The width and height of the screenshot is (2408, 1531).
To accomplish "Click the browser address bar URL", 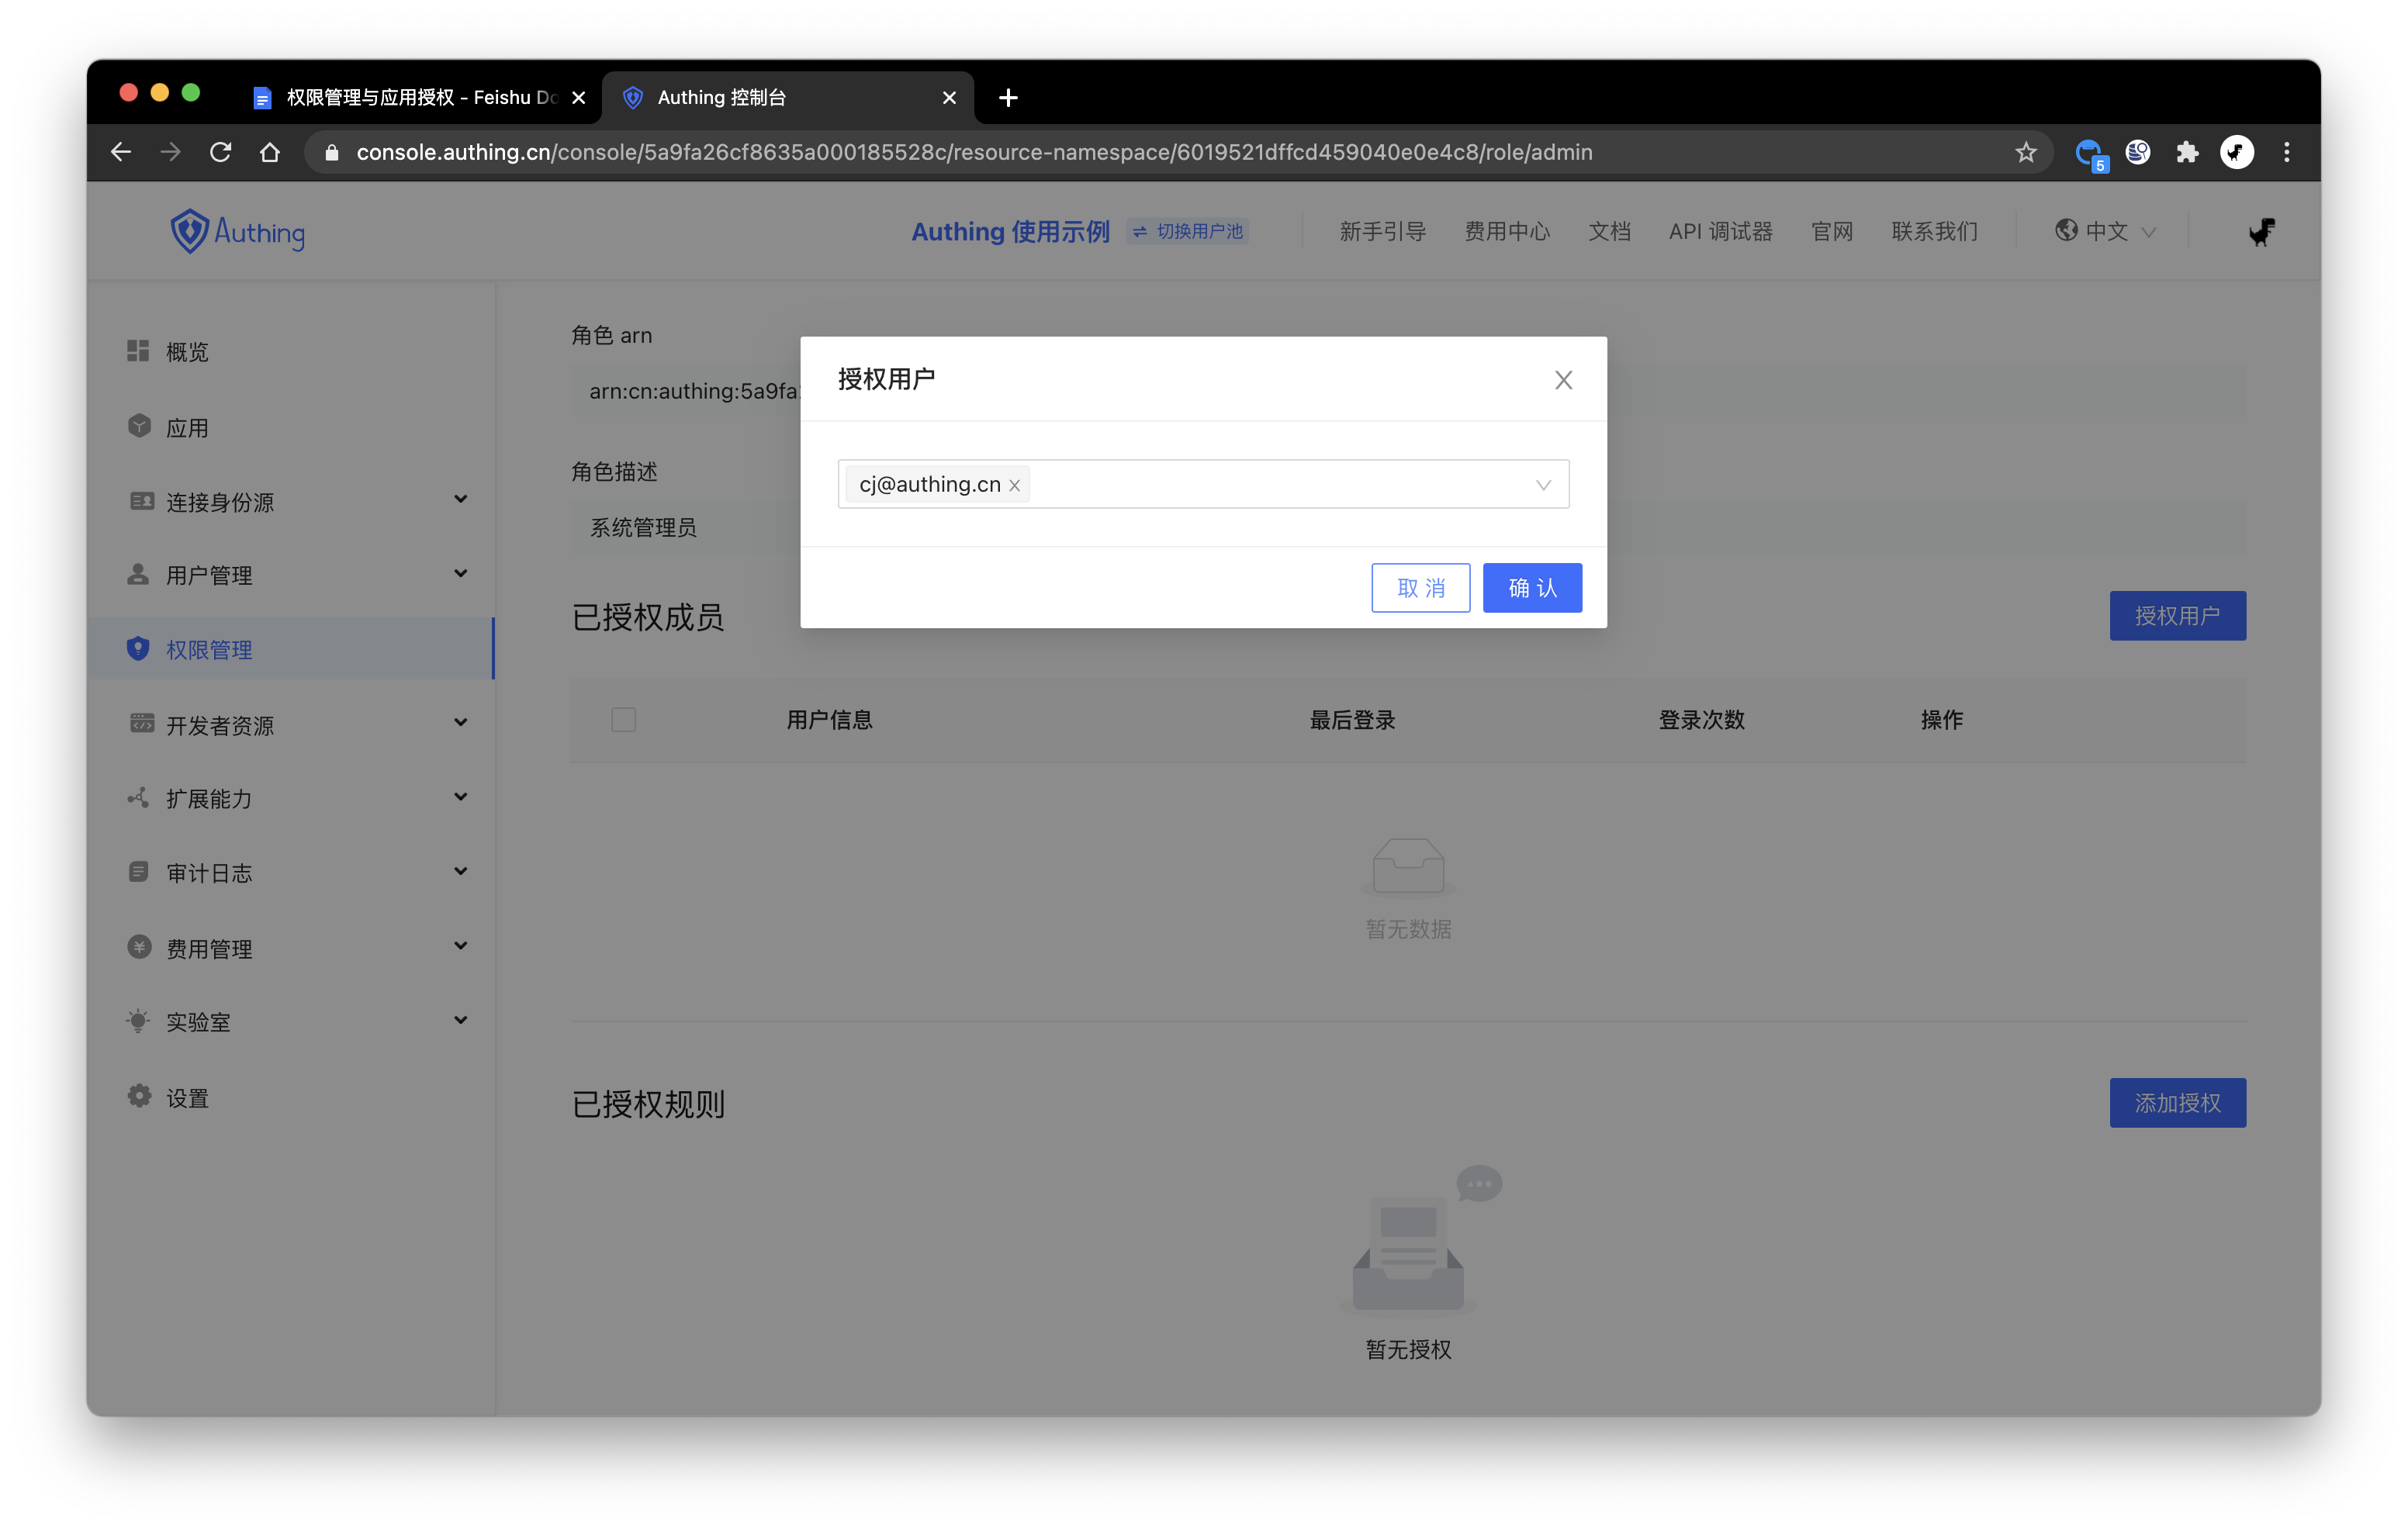I will coord(974,152).
